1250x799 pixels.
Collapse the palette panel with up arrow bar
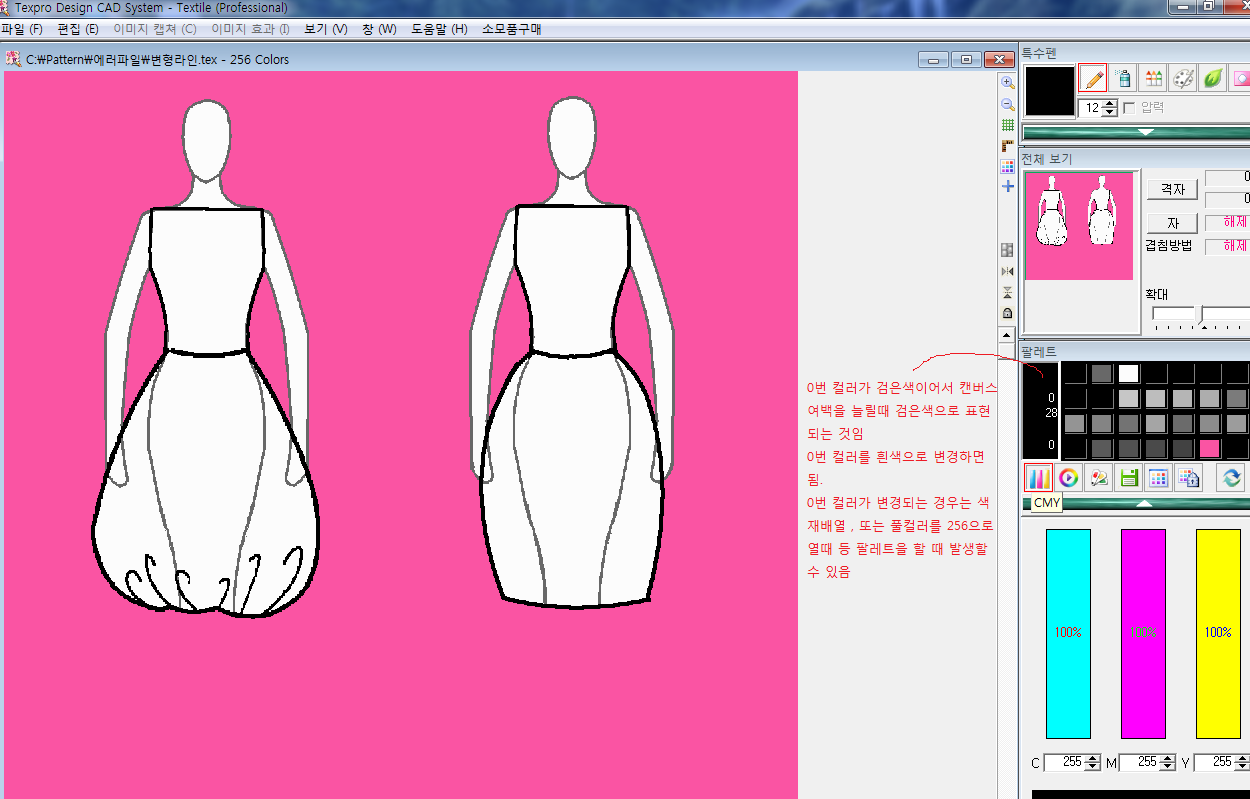(x=1145, y=503)
